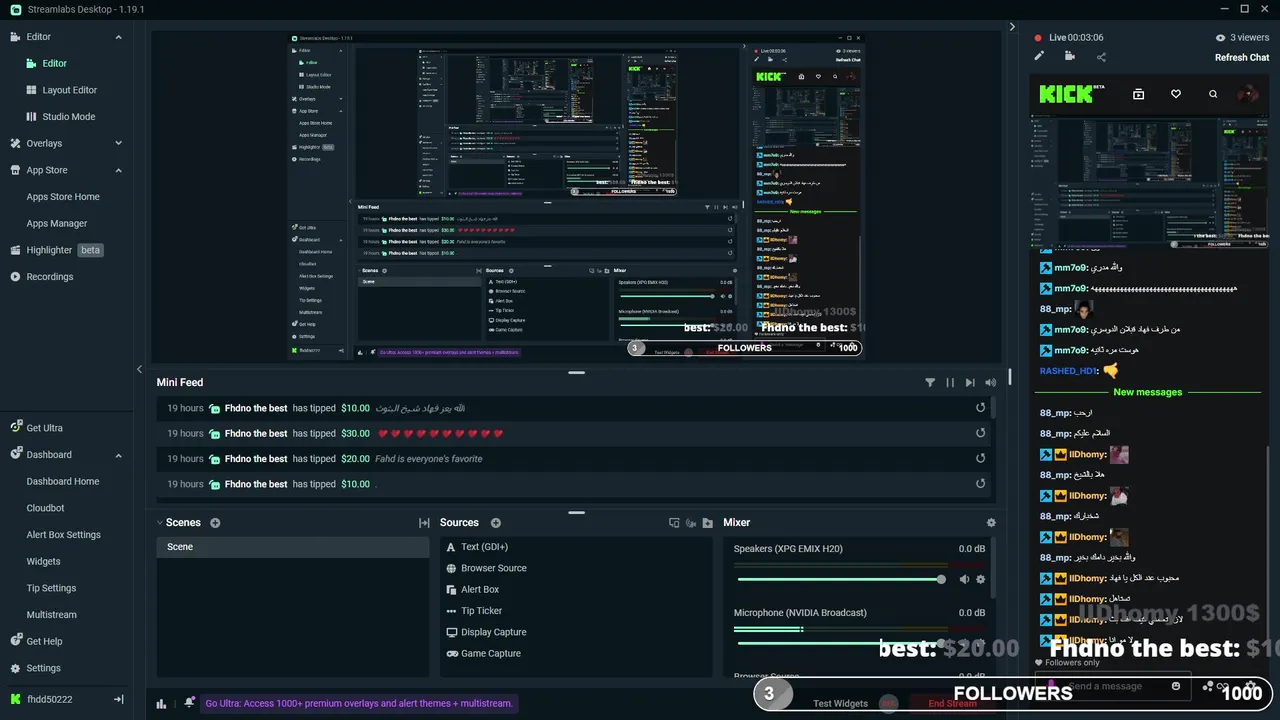Skip the current alert in Mini Feed
1280x720 pixels.
click(970, 382)
